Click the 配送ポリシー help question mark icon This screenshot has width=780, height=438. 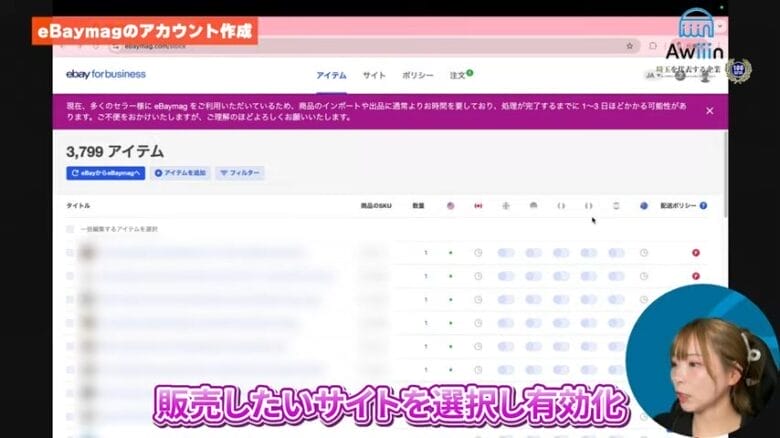[x=703, y=206]
